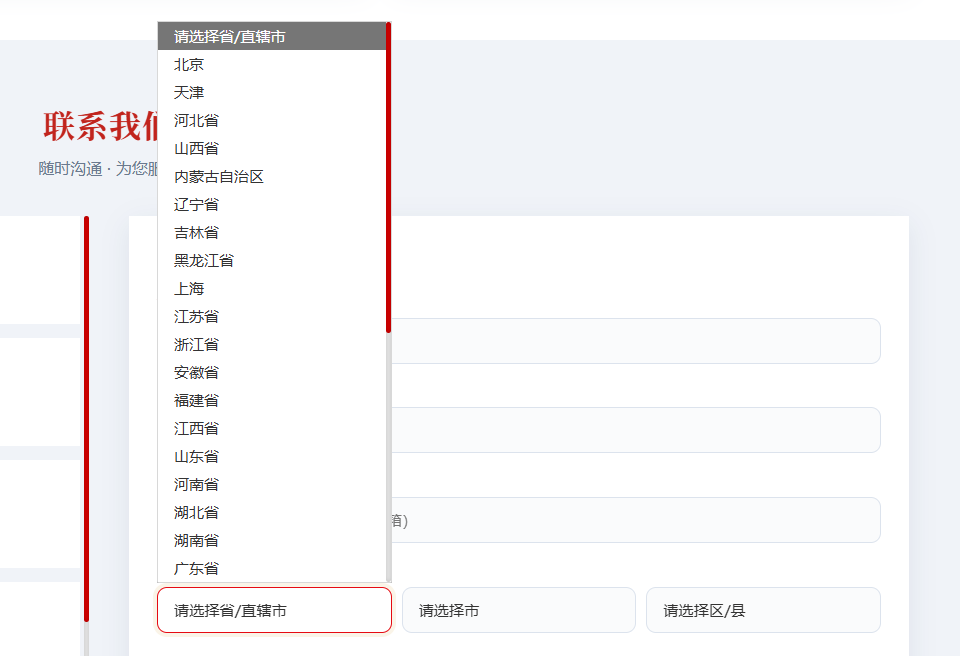The image size is (960, 656).
Task: Choose 河南省 from the list
Action: (x=272, y=485)
